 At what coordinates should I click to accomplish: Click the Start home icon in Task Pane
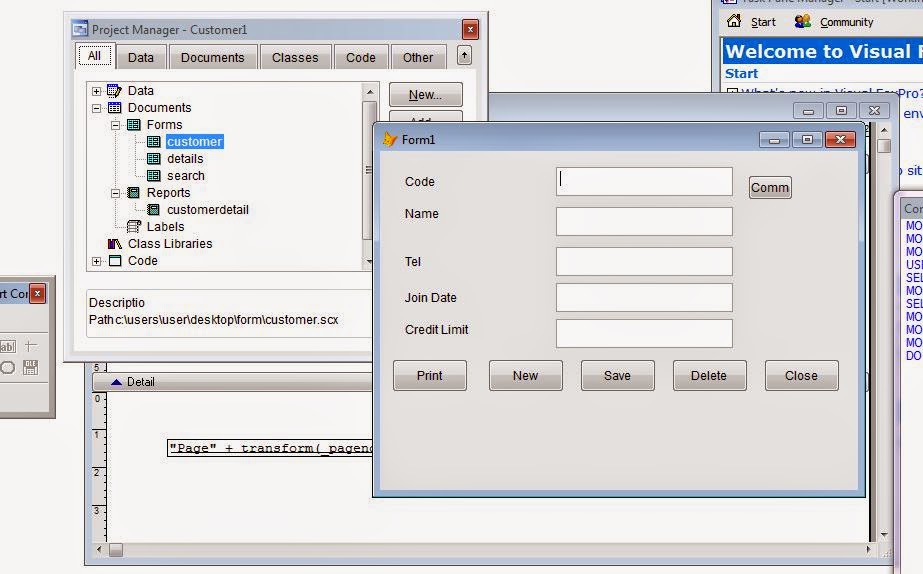point(733,21)
